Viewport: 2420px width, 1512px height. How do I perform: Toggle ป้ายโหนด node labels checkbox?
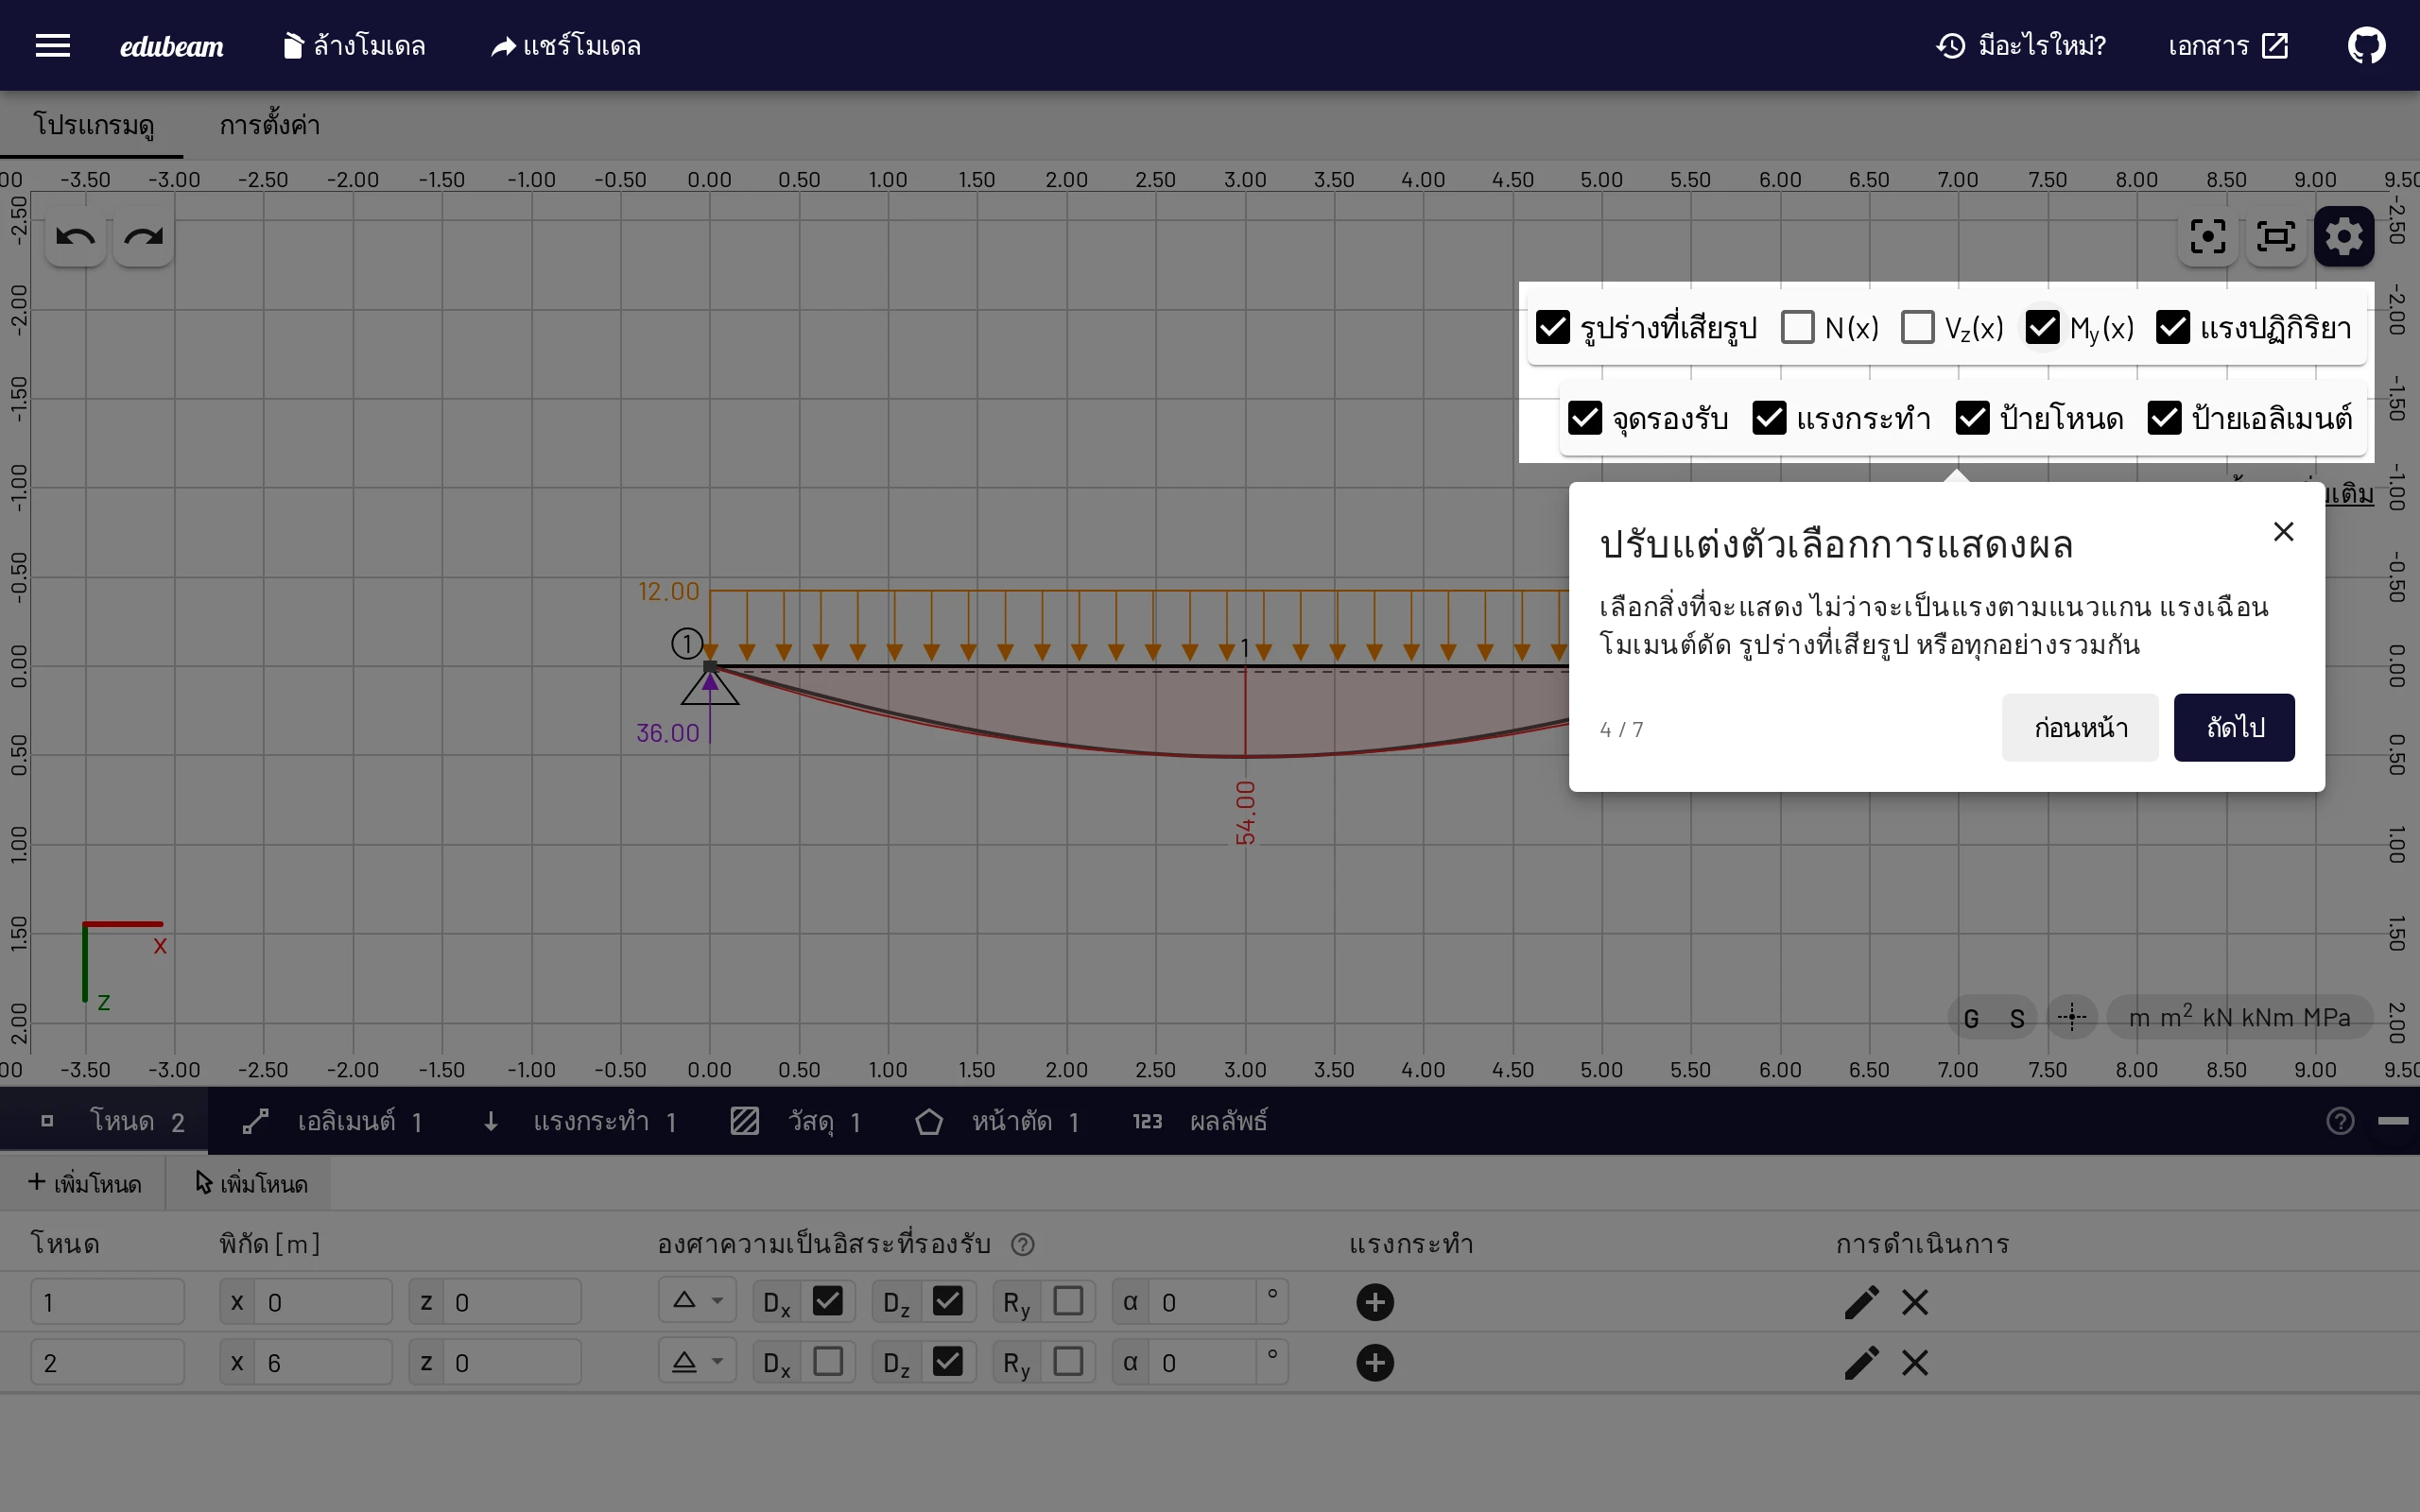point(1972,418)
